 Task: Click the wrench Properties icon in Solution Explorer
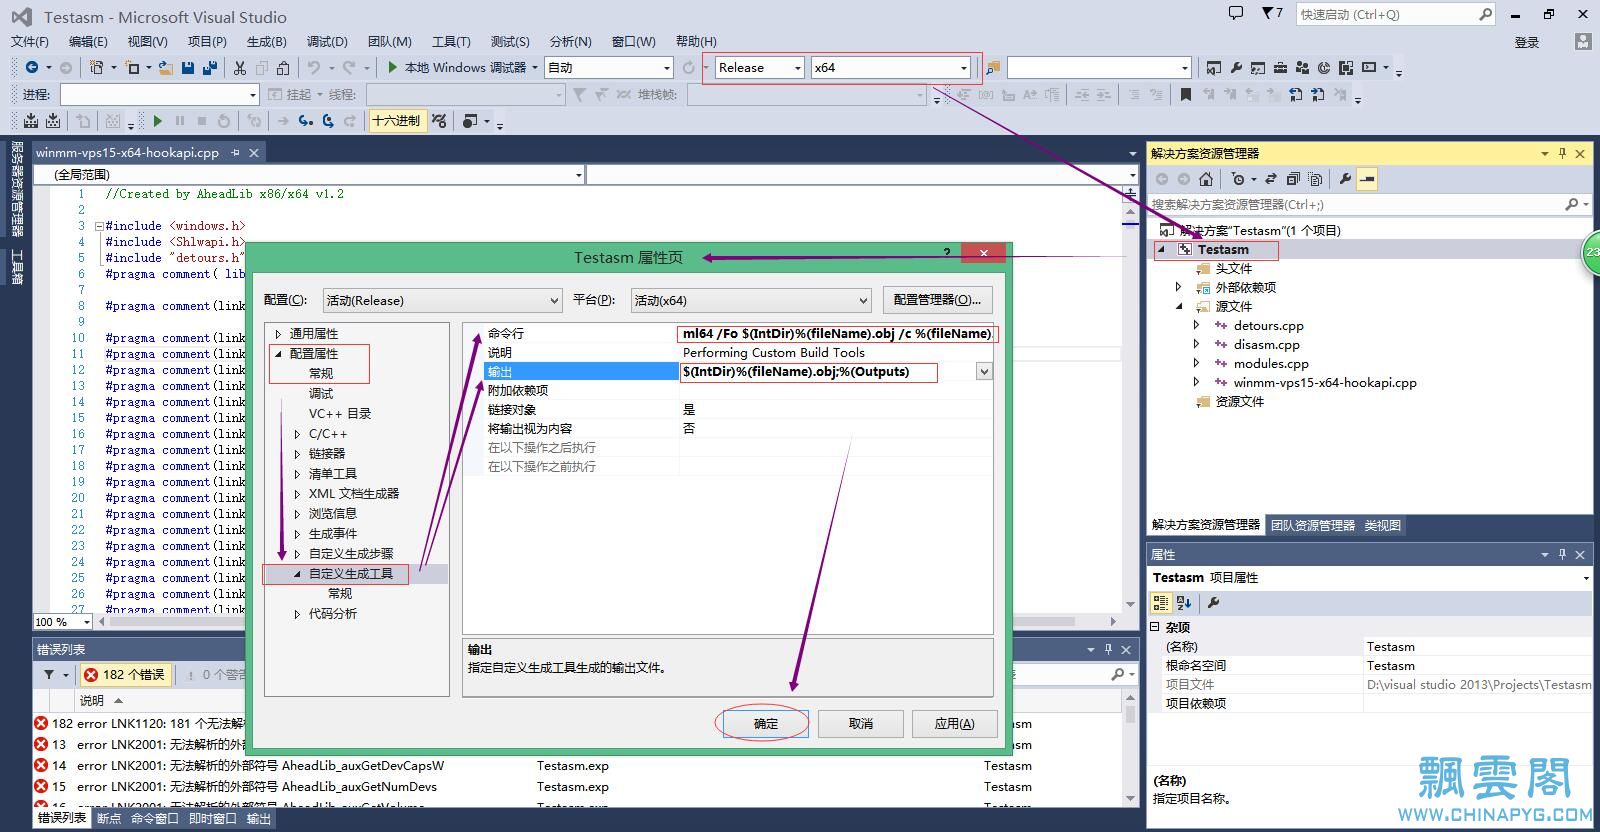[x=1345, y=179]
